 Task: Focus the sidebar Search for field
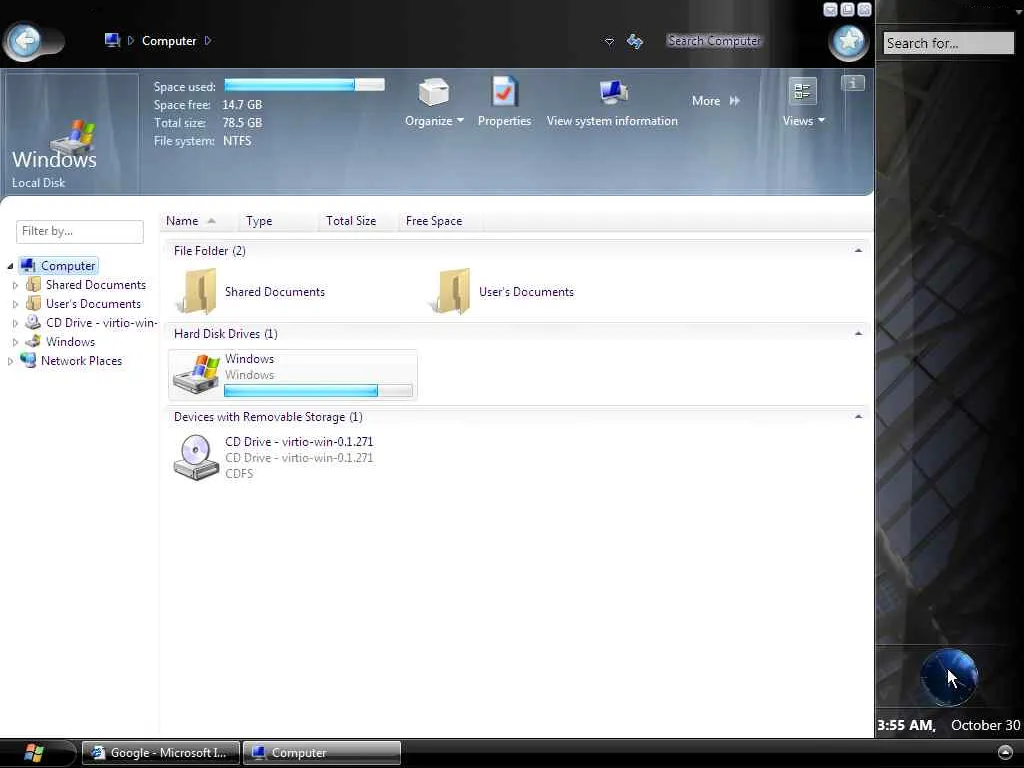click(x=948, y=43)
